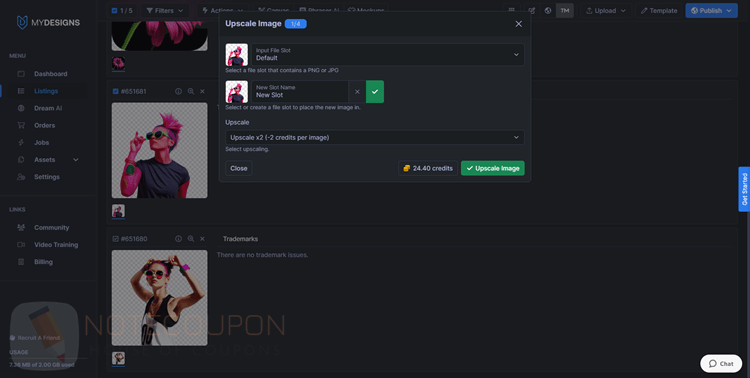Open the Community link

[x=52, y=228]
